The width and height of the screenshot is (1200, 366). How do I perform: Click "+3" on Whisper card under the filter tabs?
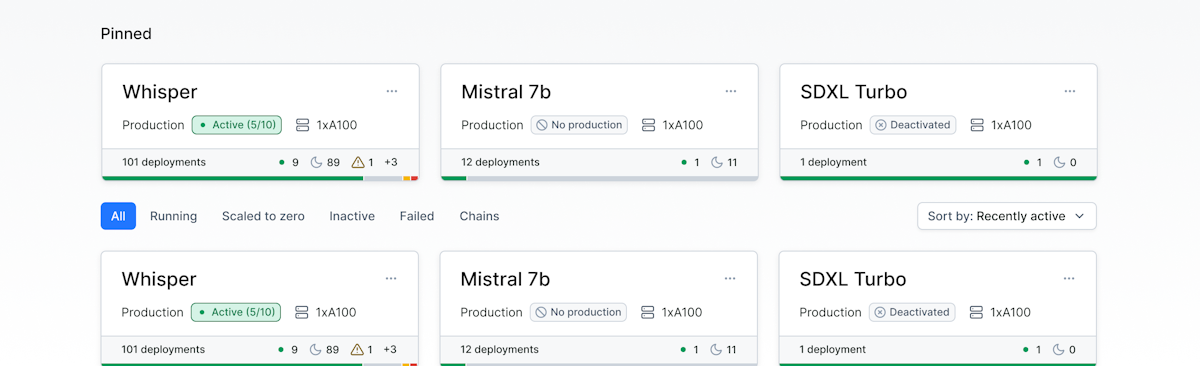click(x=390, y=349)
